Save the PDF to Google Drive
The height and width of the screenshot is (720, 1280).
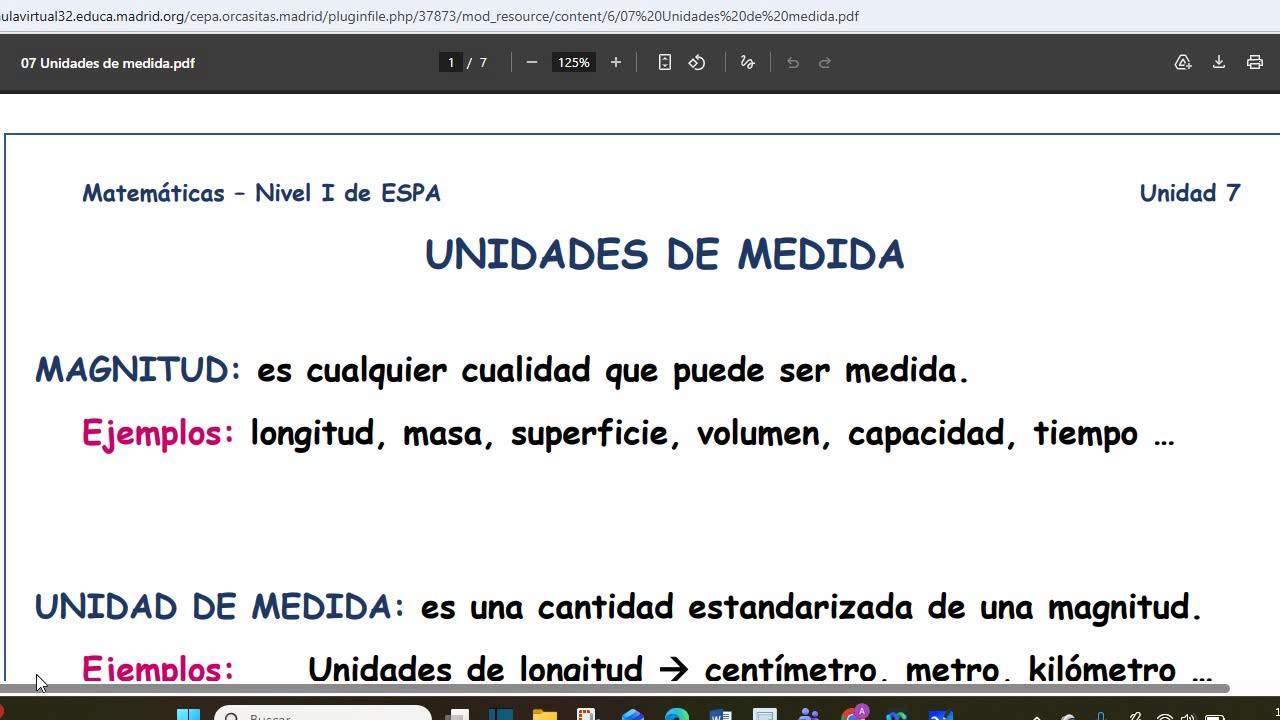pyautogui.click(x=1183, y=62)
